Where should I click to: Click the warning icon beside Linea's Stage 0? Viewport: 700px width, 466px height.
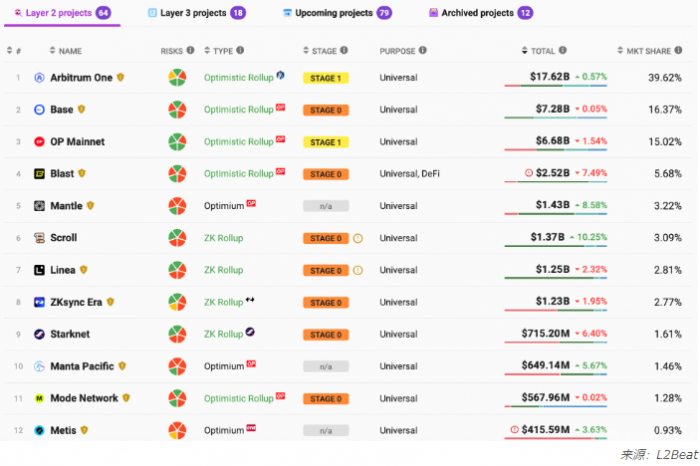coord(358,270)
